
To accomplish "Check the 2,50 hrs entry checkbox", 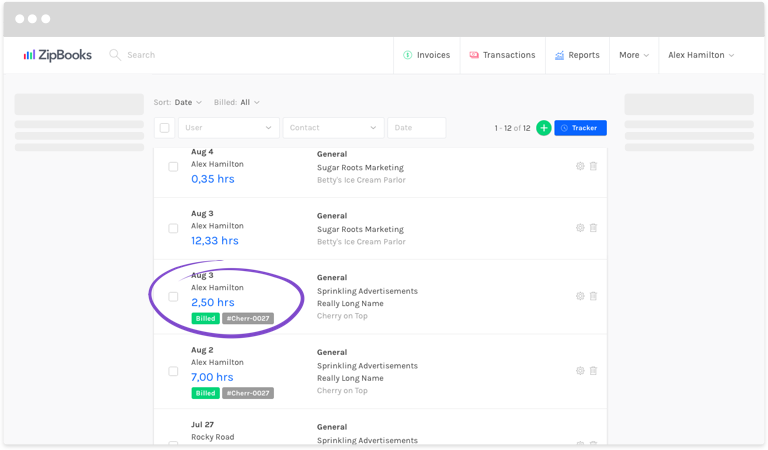I will tap(173, 296).
